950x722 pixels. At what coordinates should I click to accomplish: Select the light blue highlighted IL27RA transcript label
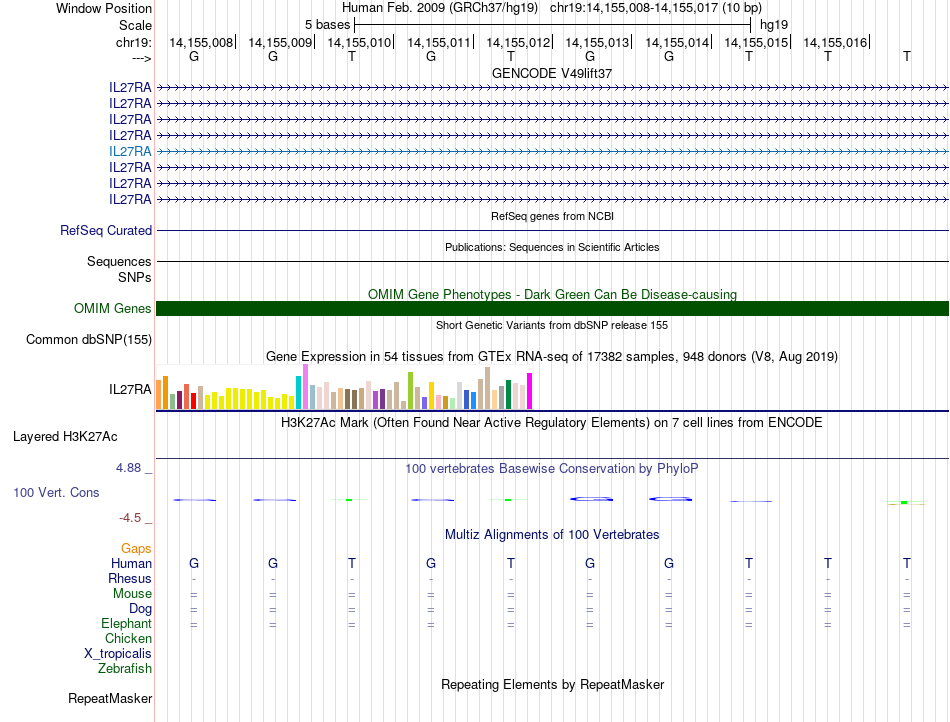point(130,151)
